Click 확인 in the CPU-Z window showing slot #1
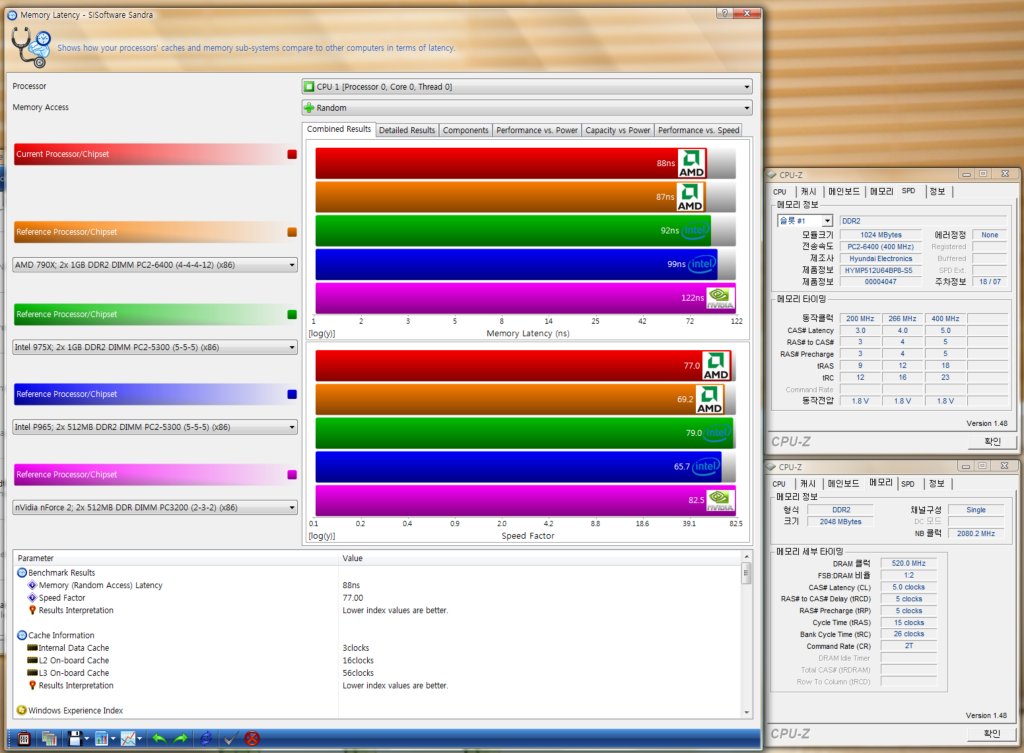Screen dimensions: 1024x753 [992, 441]
